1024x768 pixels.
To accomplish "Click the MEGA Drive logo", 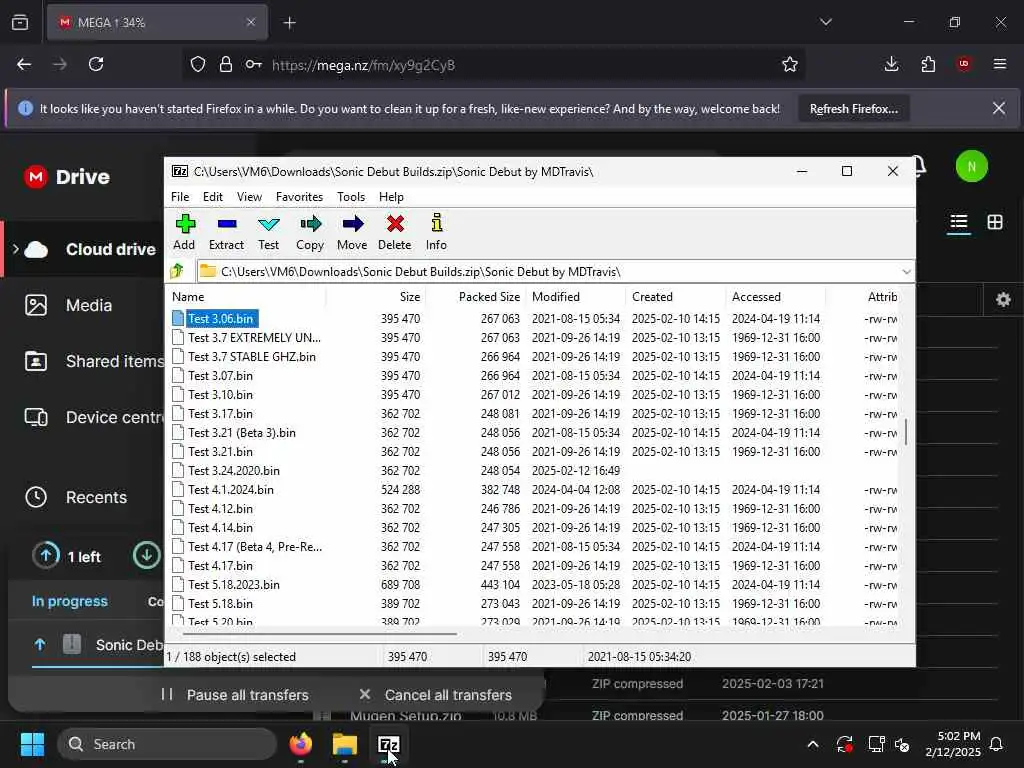I will tap(67, 176).
